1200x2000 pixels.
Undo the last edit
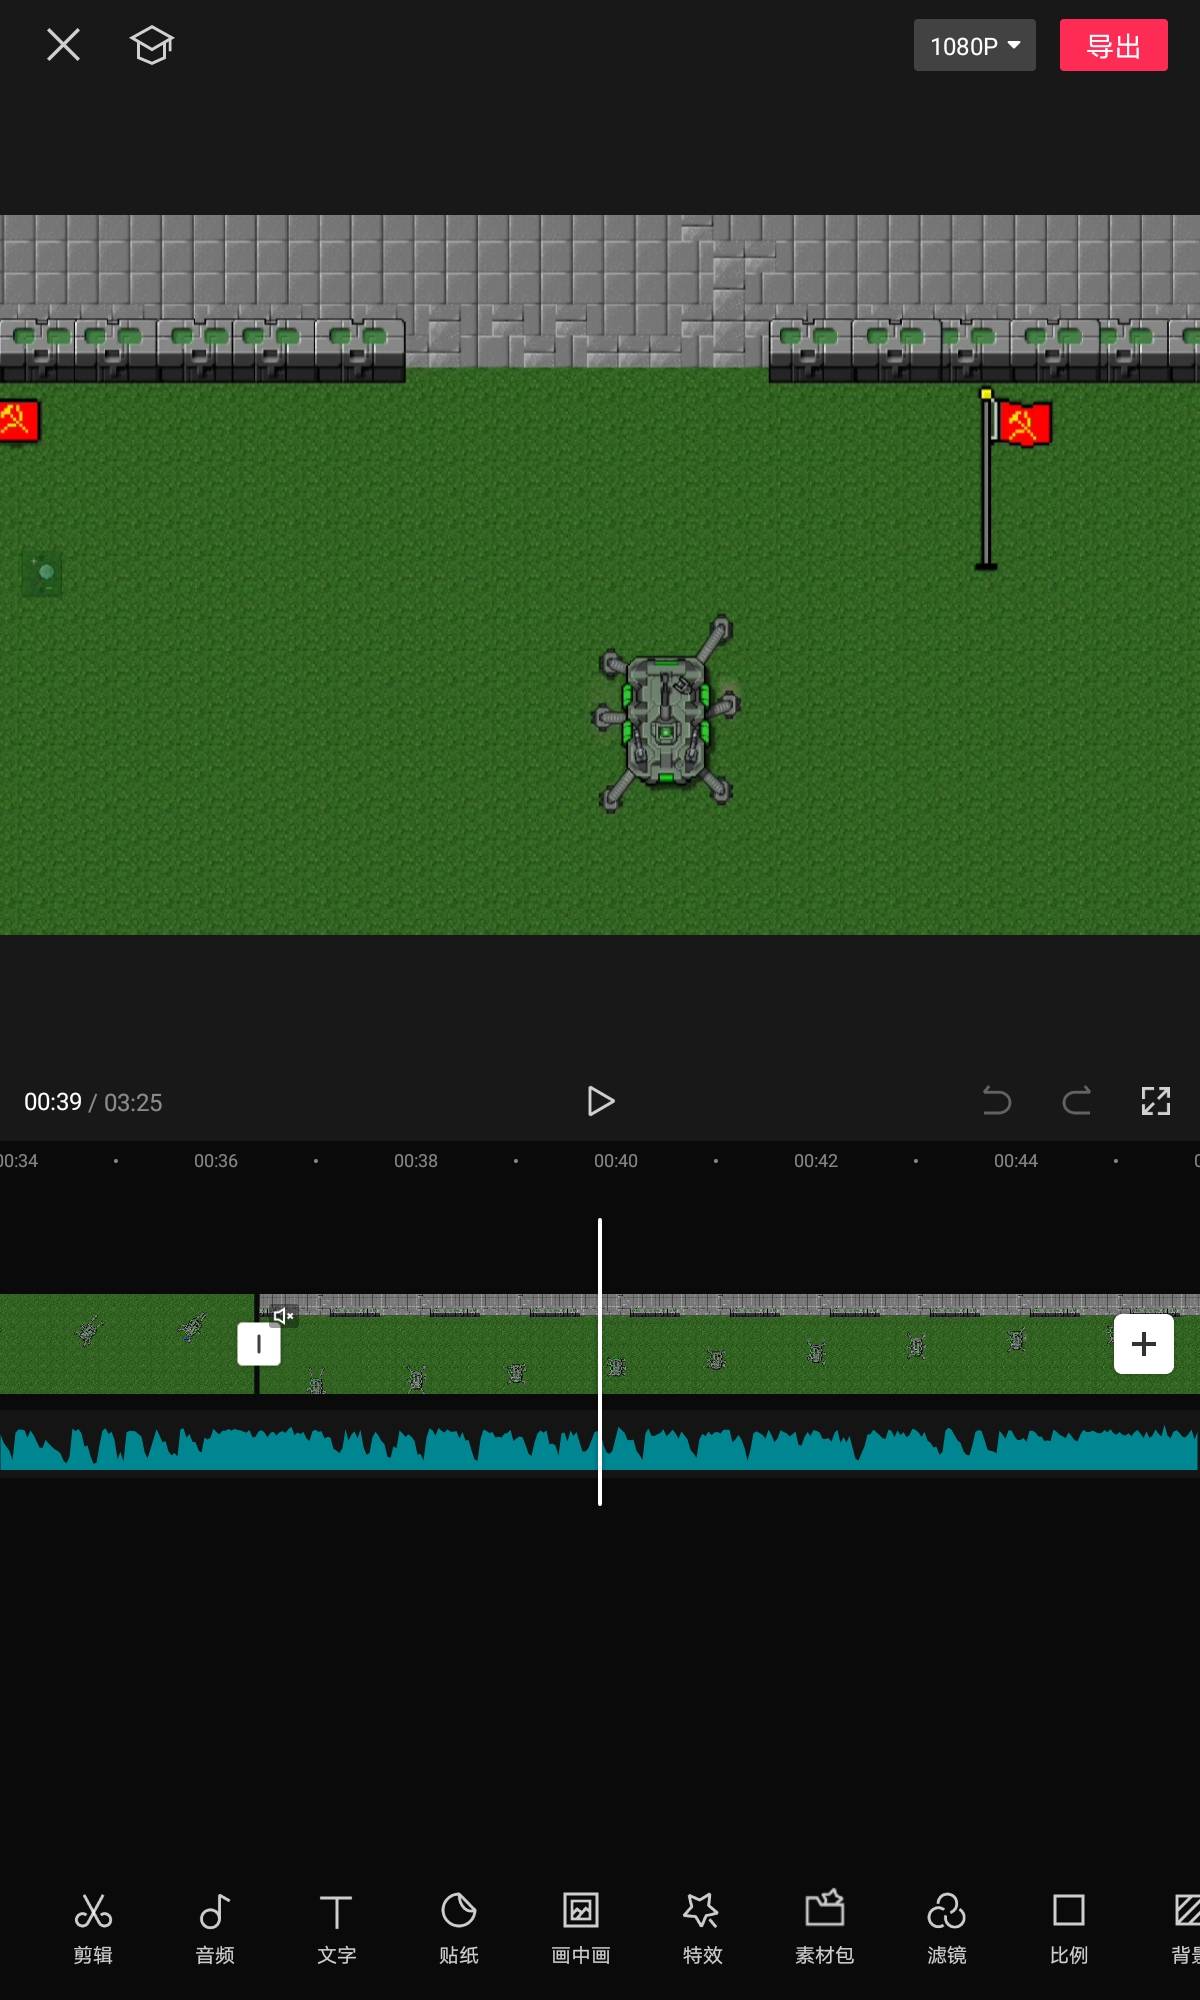tap(996, 1101)
